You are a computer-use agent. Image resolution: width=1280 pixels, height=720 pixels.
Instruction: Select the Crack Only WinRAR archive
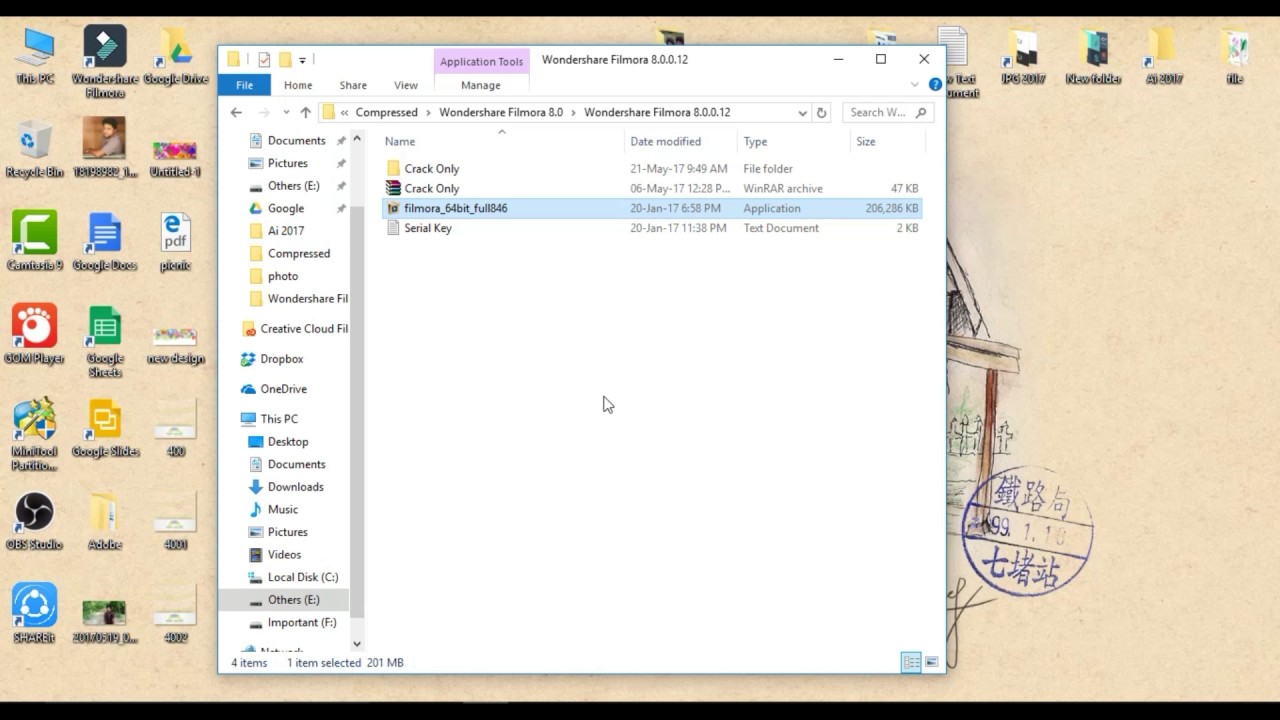(x=652, y=189)
